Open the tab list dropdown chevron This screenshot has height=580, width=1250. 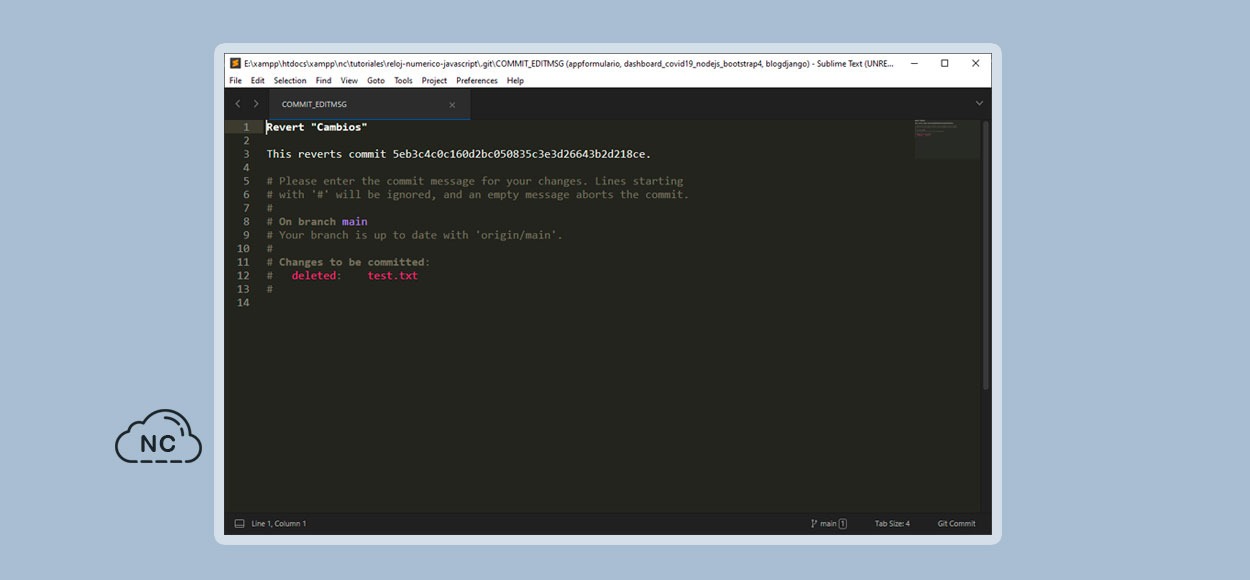tap(979, 104)
